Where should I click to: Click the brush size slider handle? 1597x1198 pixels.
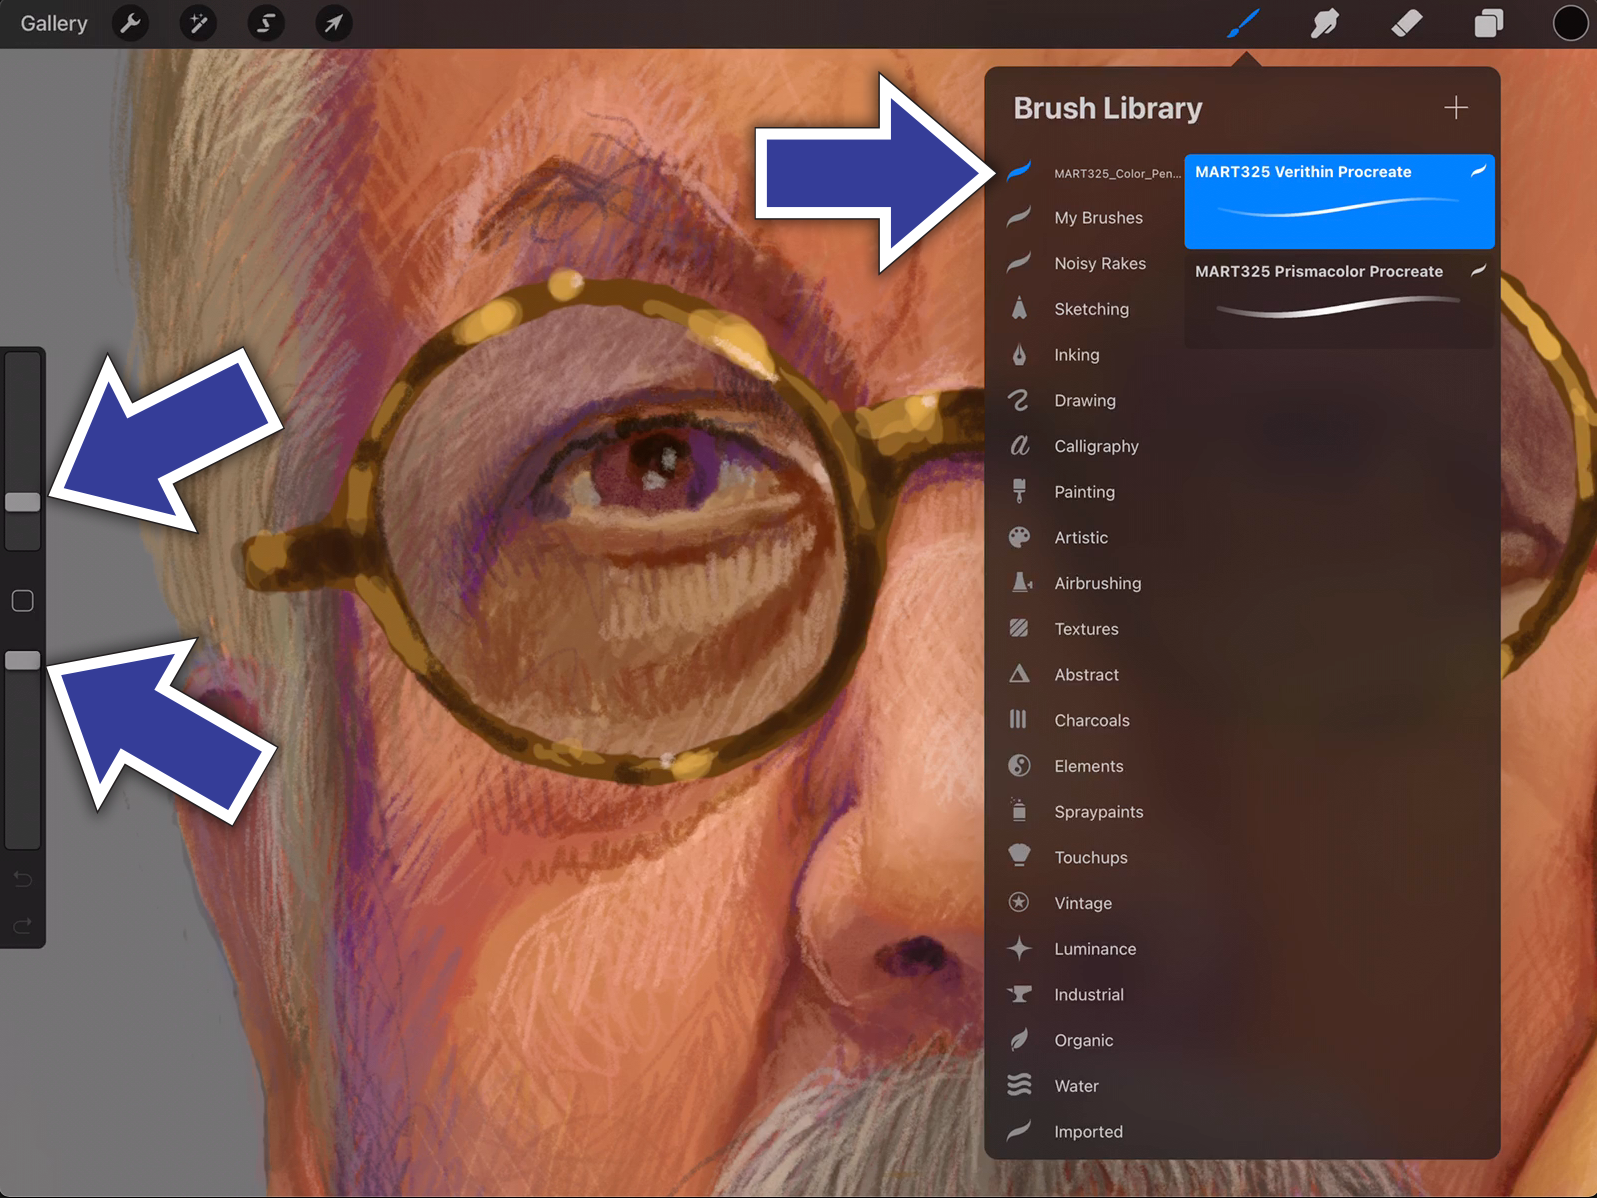pyautogui.click(x=23, y=502)
